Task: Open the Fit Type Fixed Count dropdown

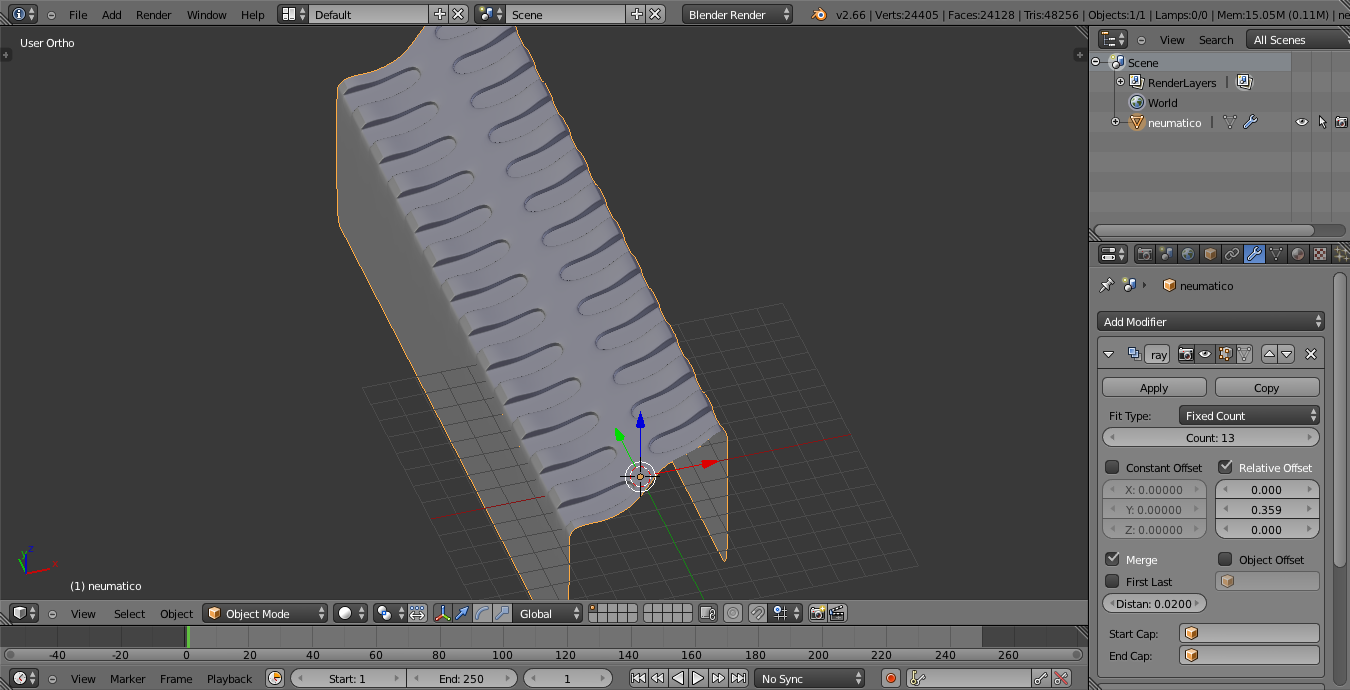Action: click(x=1250, y=415)
